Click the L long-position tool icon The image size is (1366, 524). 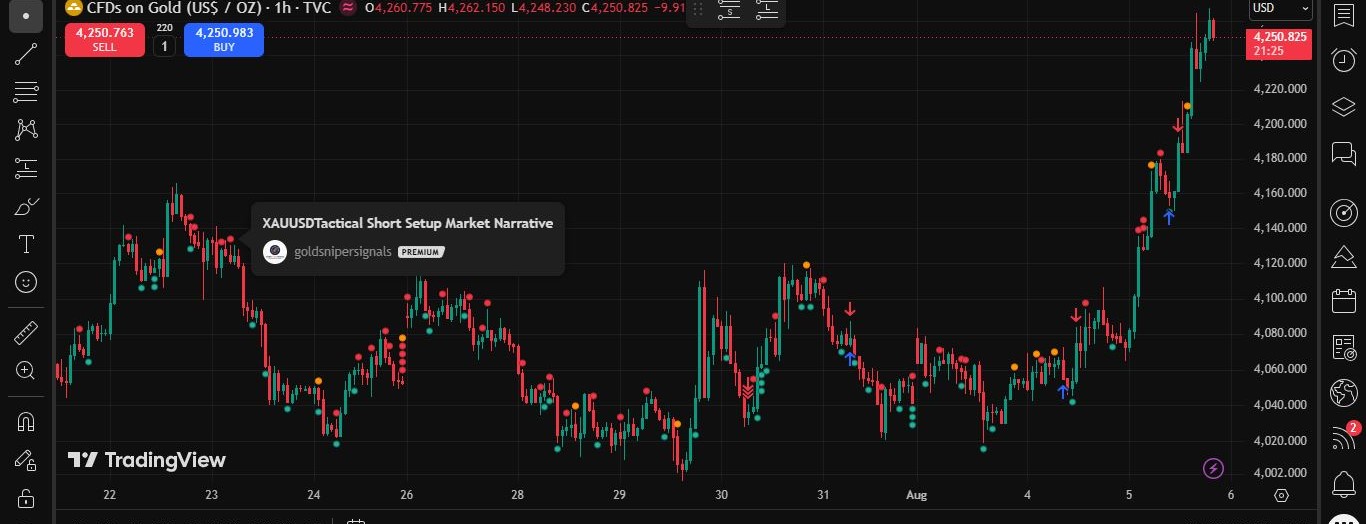(767, 10)
